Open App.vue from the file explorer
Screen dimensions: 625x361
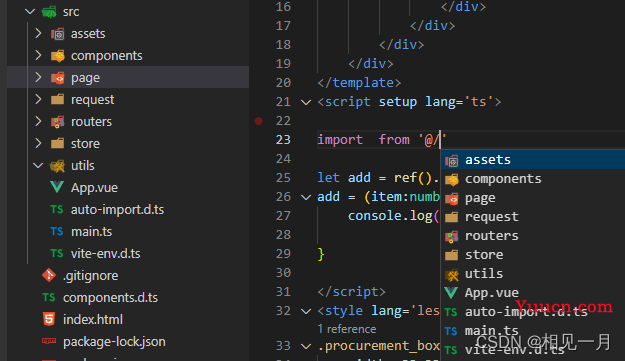click(x=94, y=188)
